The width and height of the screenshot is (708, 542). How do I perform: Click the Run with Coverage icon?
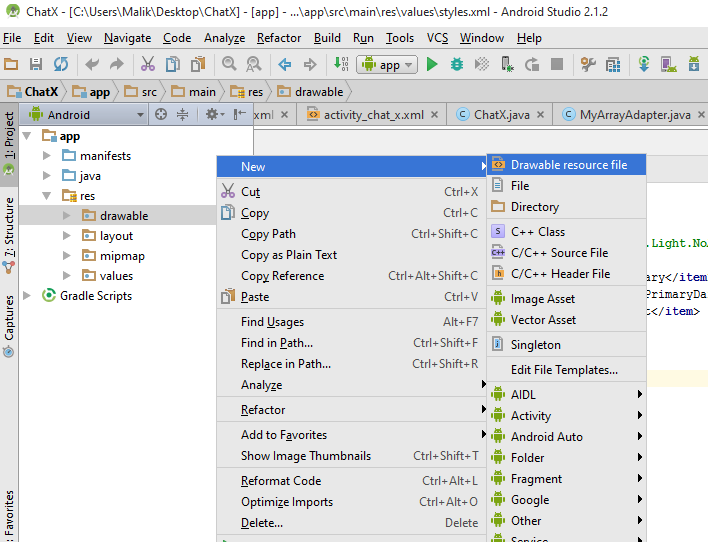(482, 64)
